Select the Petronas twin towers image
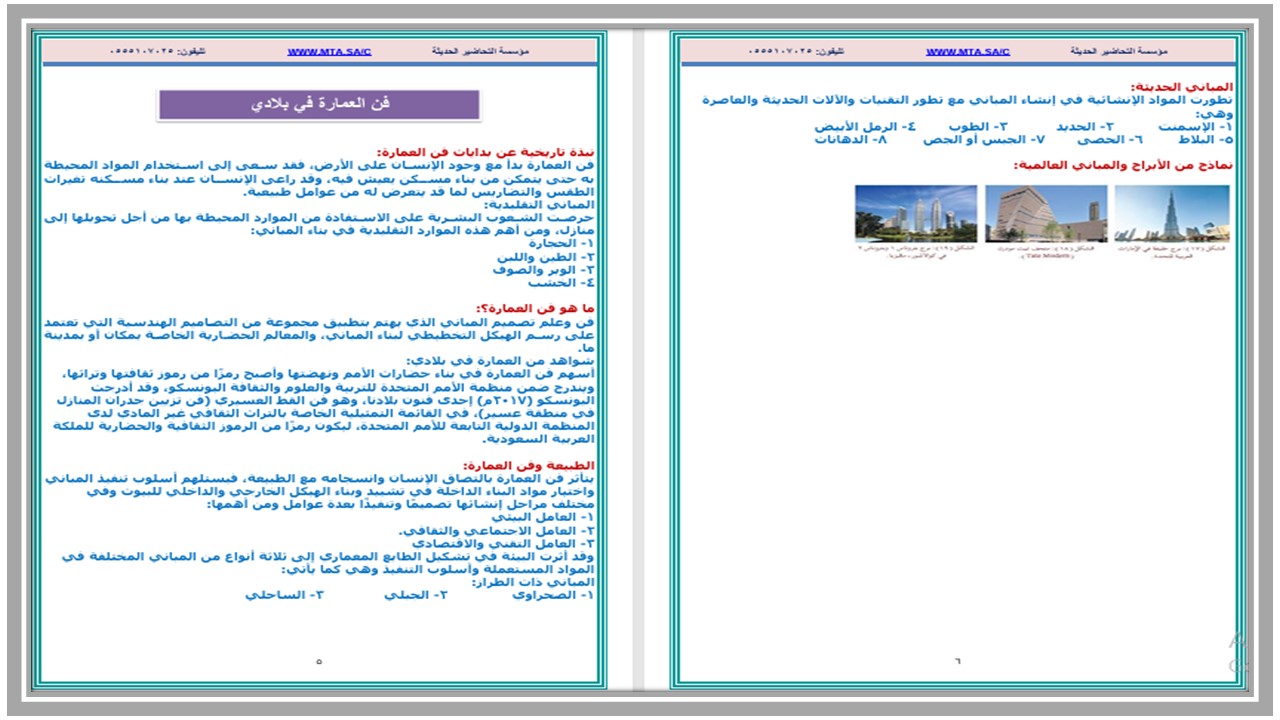Screen dimensions: 1280x720 click(x=915, y=213)
